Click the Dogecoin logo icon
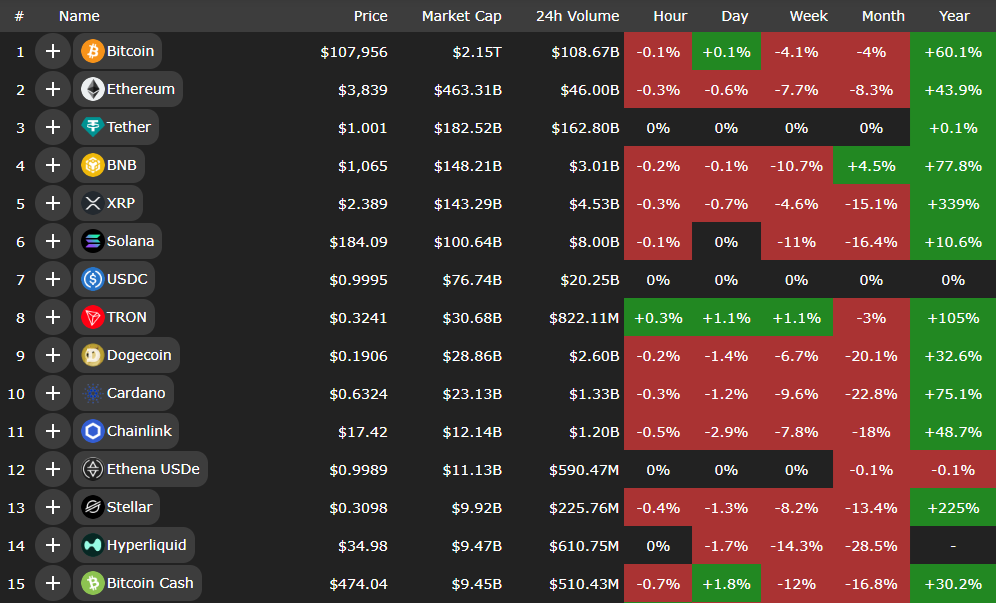The image size is (996, 603). tap(93, 355)
